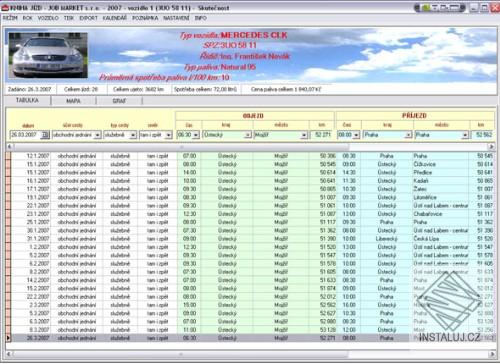Click the current-row arrow marker for 26.3.2007
Image resolution: width=500 pixels, height=364 pixels.
point(8,338)
